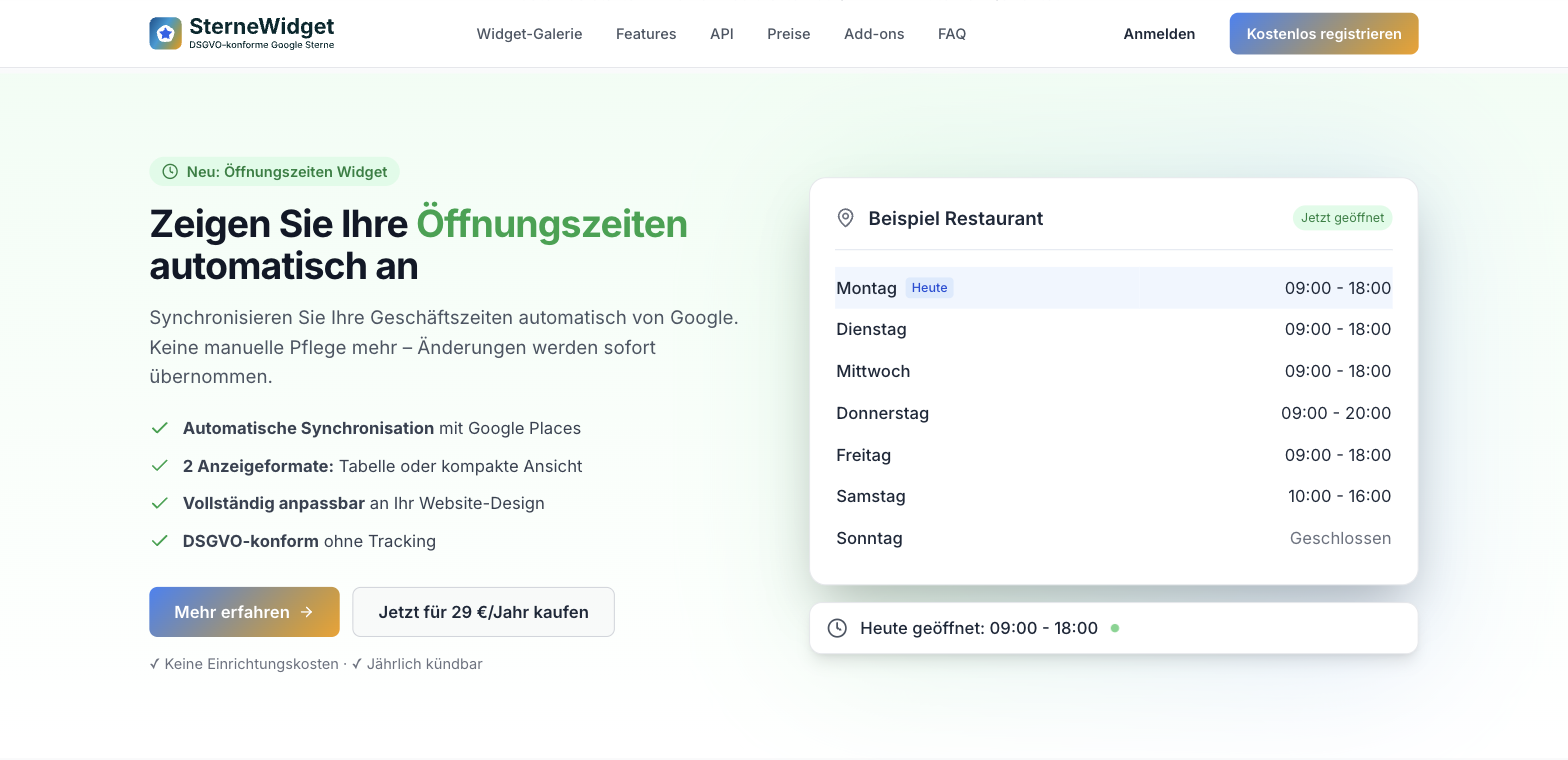Select the Sonntag row label
The width and height of the screenshot is (1568, 760).
point(870,538)
